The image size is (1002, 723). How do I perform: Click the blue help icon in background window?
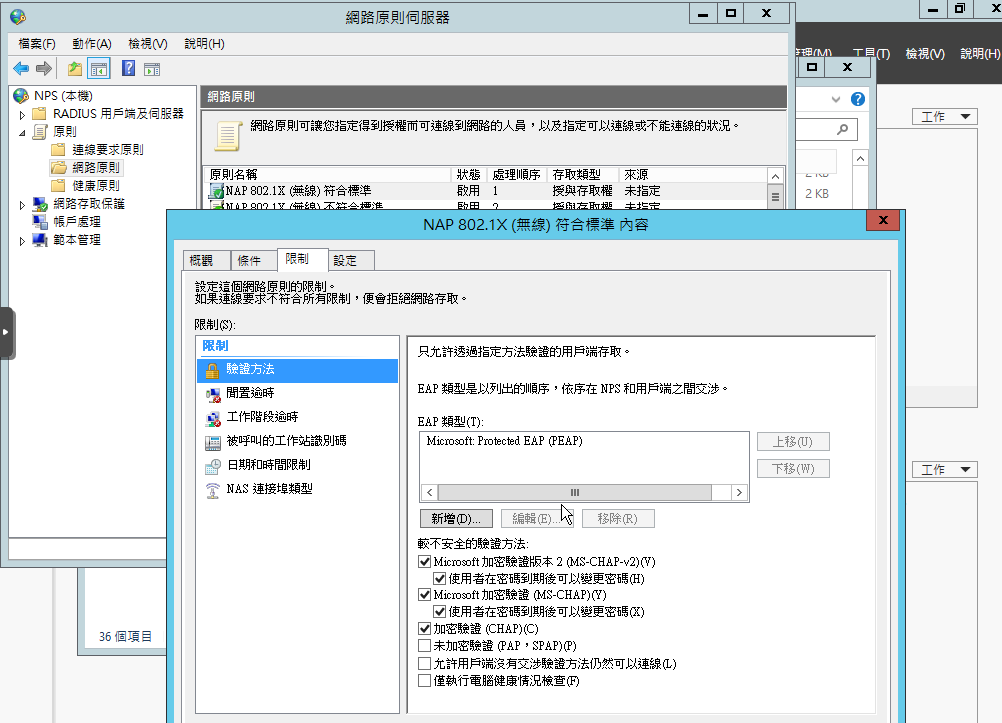point(858,99)
